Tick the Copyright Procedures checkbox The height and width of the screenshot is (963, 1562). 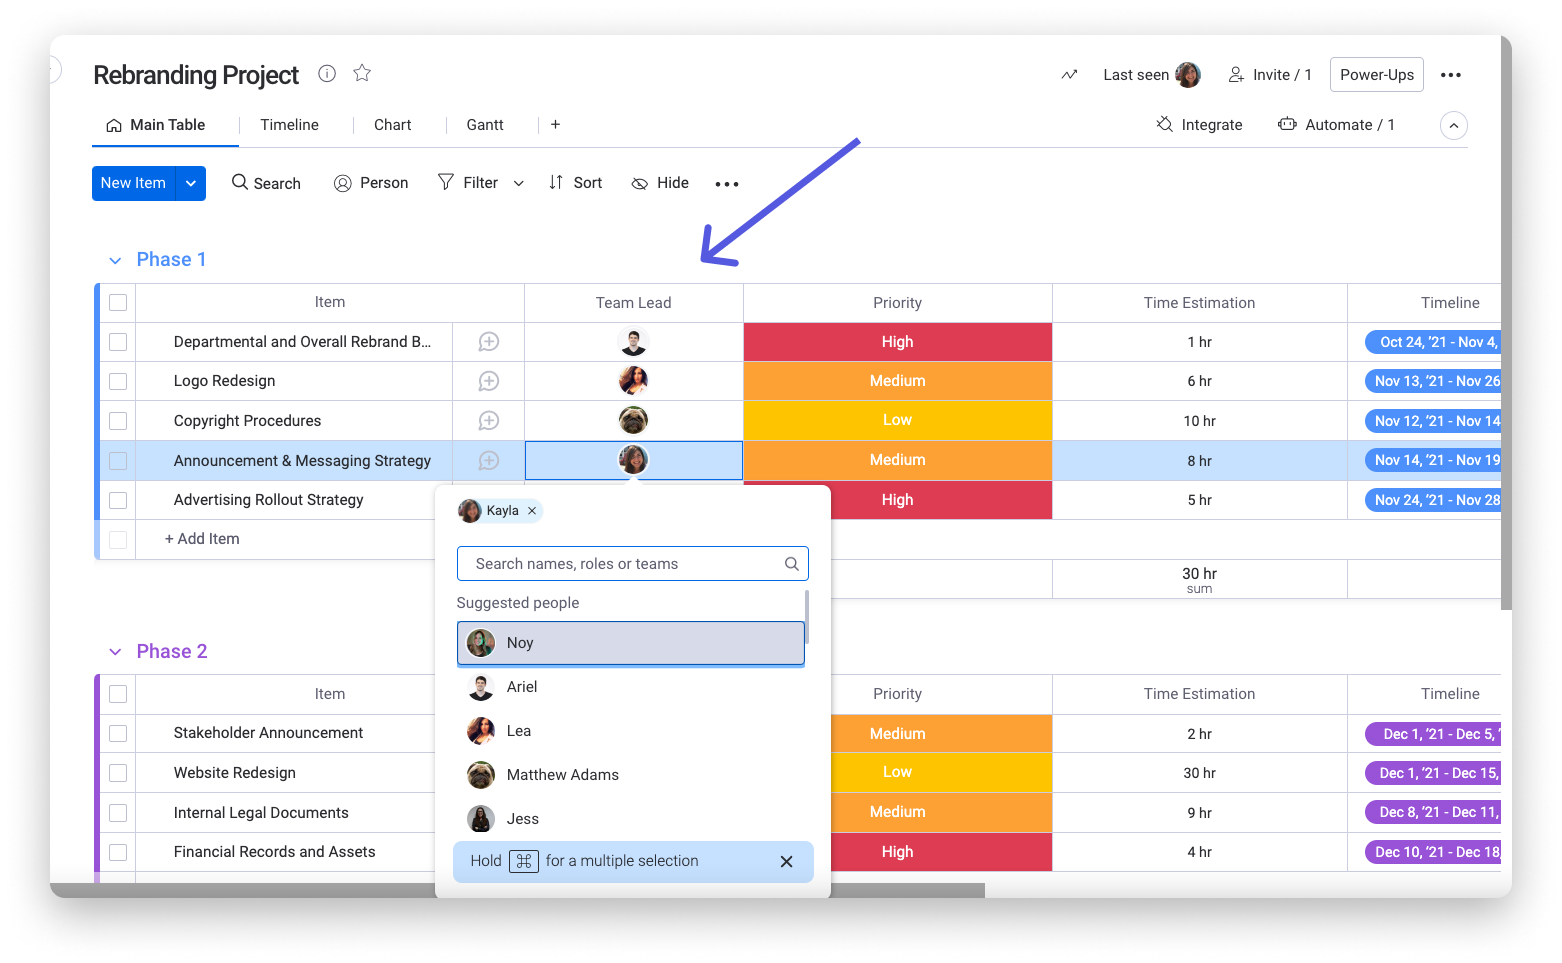pyautogui.click(x=118, y=421)
